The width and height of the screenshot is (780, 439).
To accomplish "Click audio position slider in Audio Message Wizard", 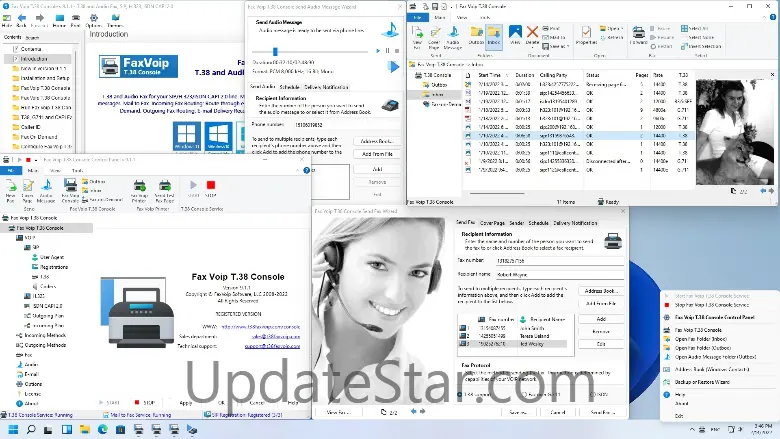I will (x=275, y=51).
